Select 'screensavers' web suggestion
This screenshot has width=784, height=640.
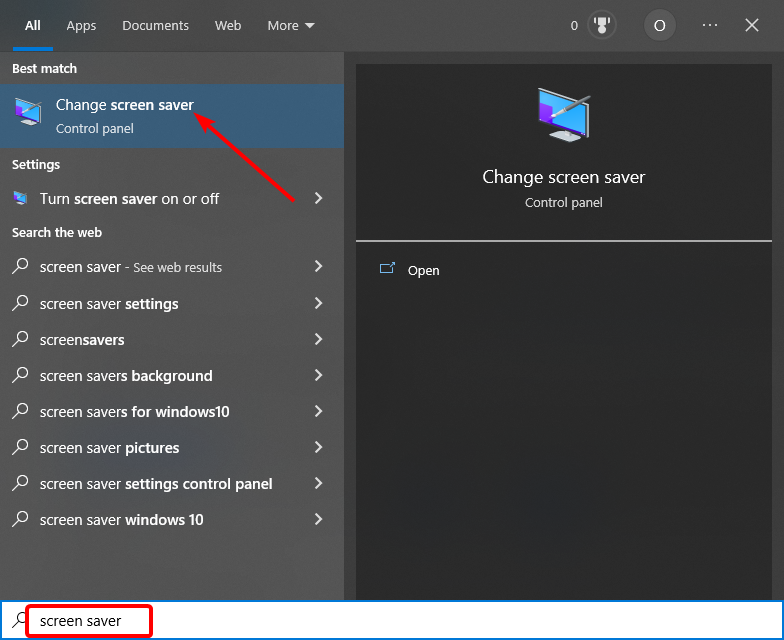172,339
